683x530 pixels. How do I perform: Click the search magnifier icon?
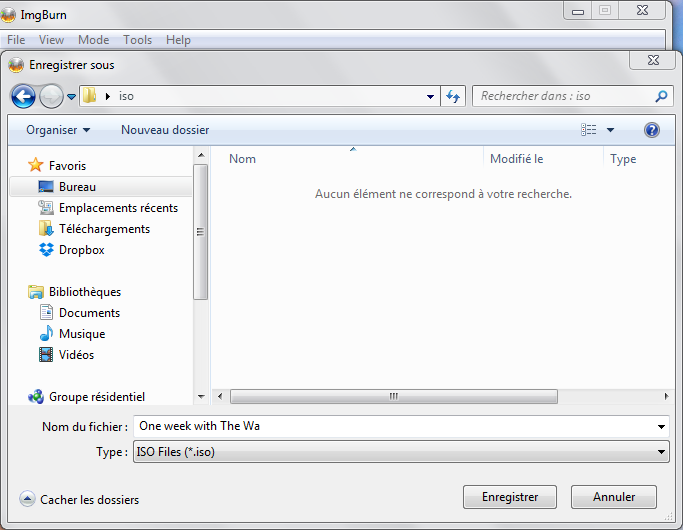[661, 97]
